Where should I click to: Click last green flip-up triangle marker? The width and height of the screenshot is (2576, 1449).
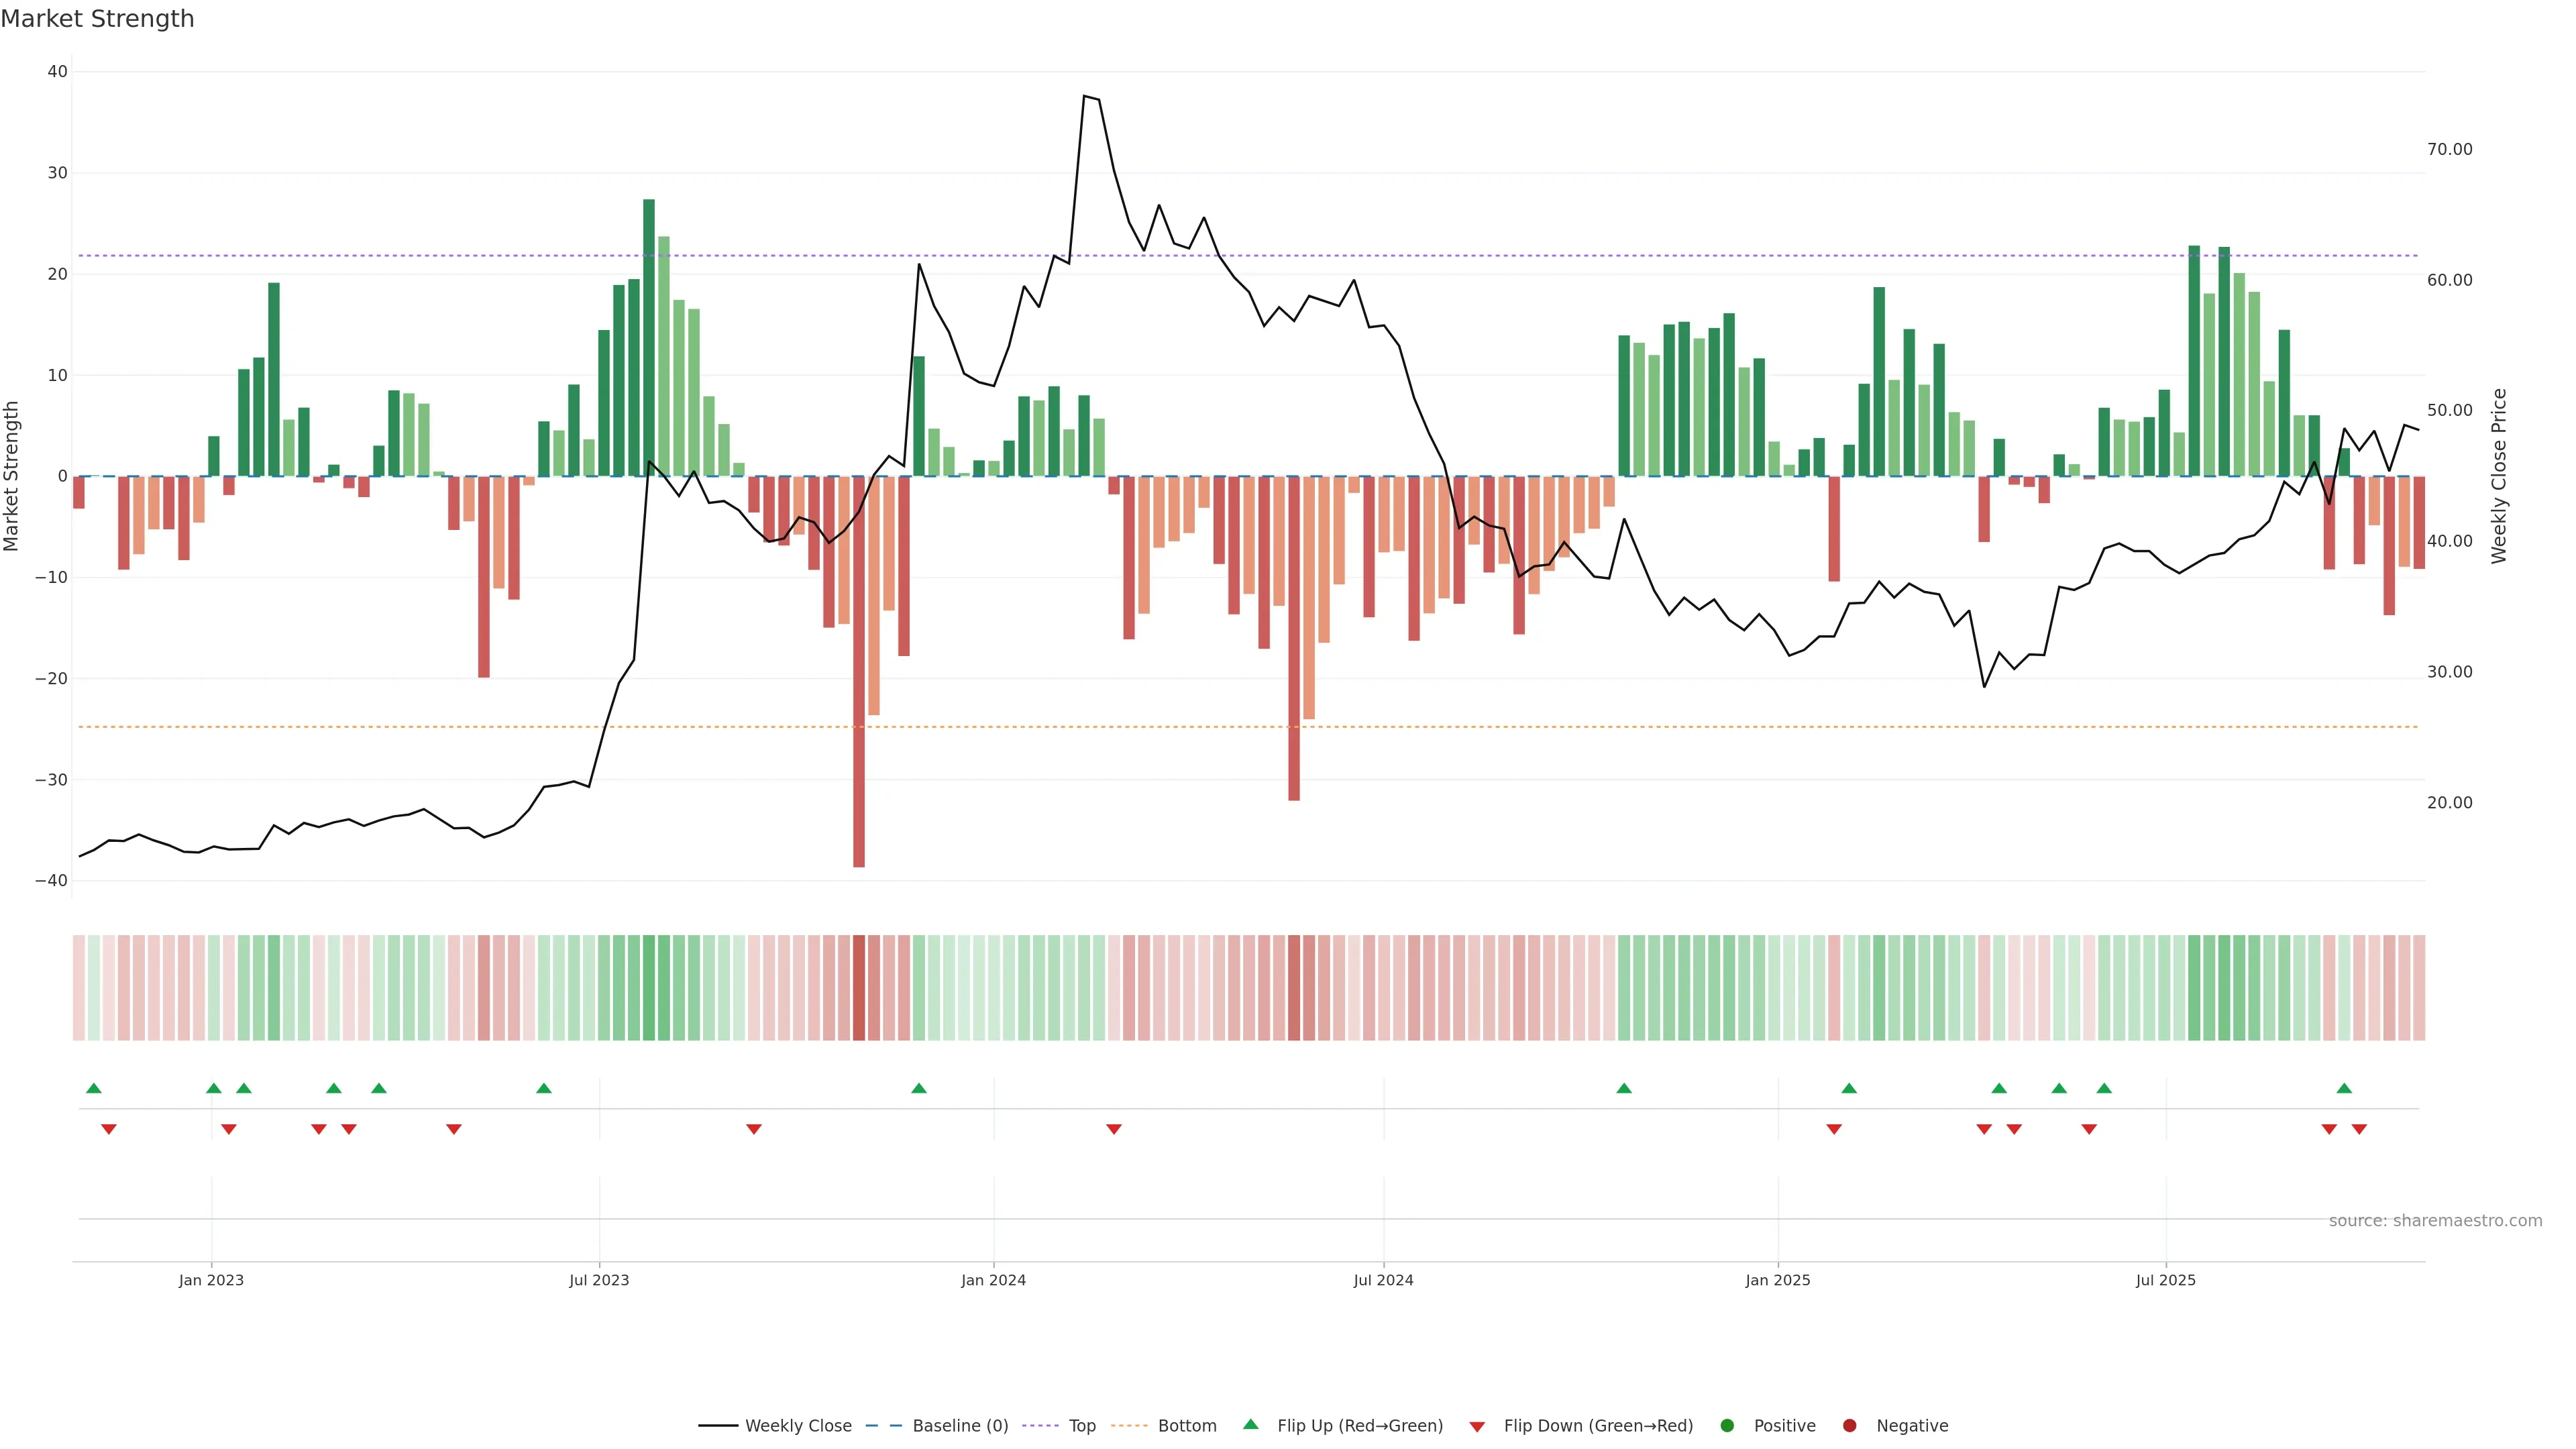click(x=2344, y=1088)
